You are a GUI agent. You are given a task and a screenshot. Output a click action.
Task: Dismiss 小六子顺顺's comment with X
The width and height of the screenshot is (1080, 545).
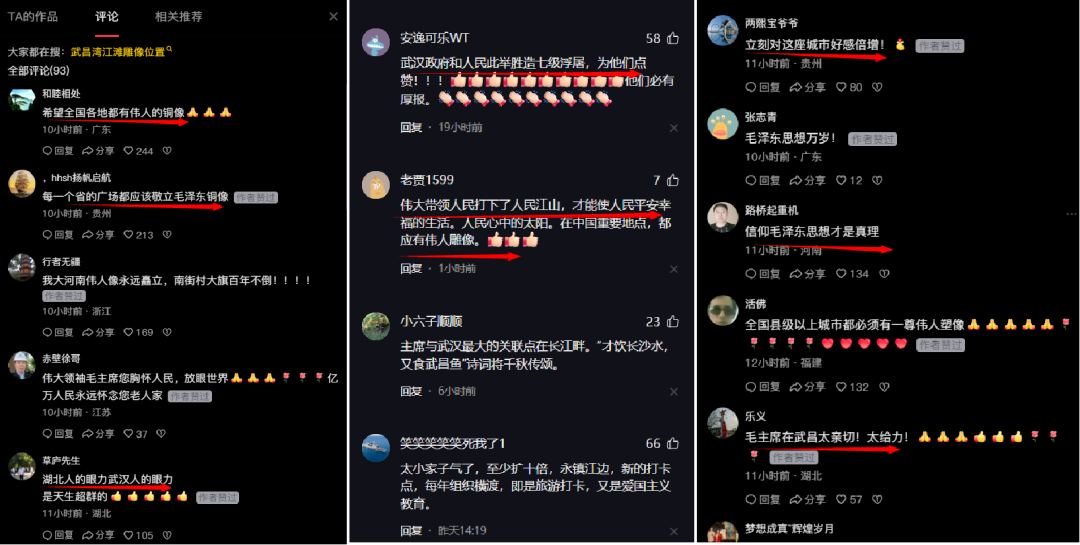[x=674, y=391]
